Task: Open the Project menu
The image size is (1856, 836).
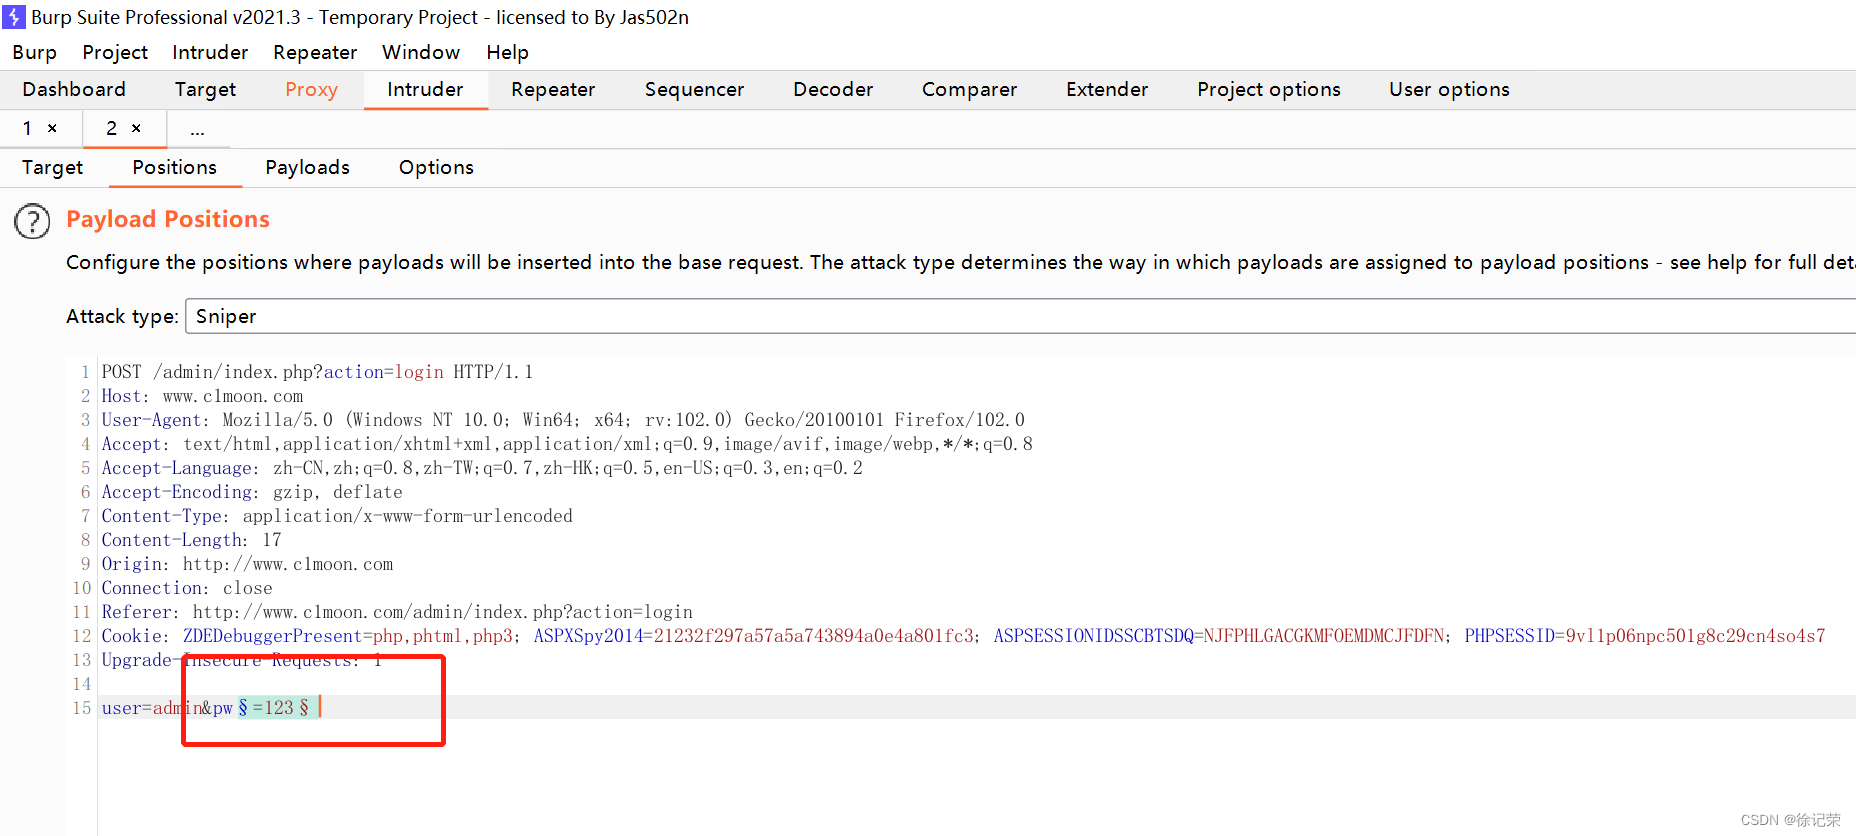Action: pyautogui.click(x=115, y=52)
